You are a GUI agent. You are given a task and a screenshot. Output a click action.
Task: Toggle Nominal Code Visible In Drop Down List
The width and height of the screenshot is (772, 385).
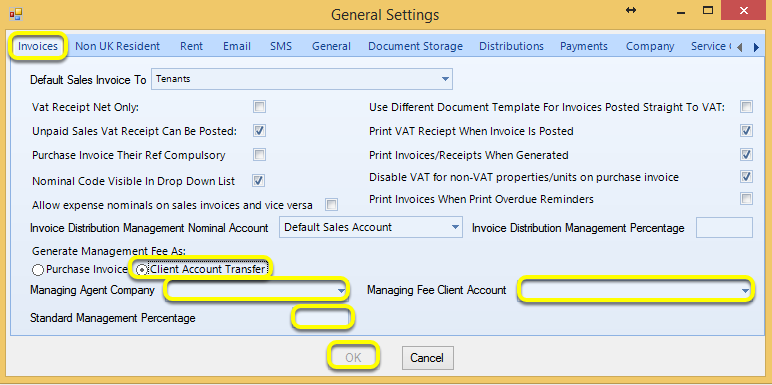258,181
